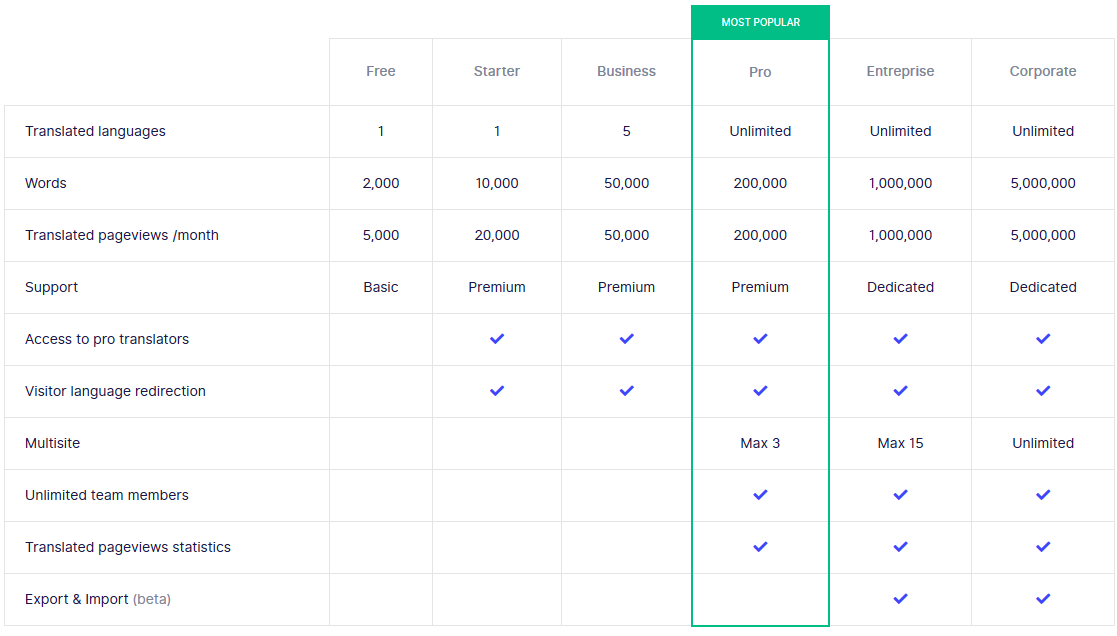
Task: Click the Pro plan's Unlimited translated languages value
Action: coord(761,131)
